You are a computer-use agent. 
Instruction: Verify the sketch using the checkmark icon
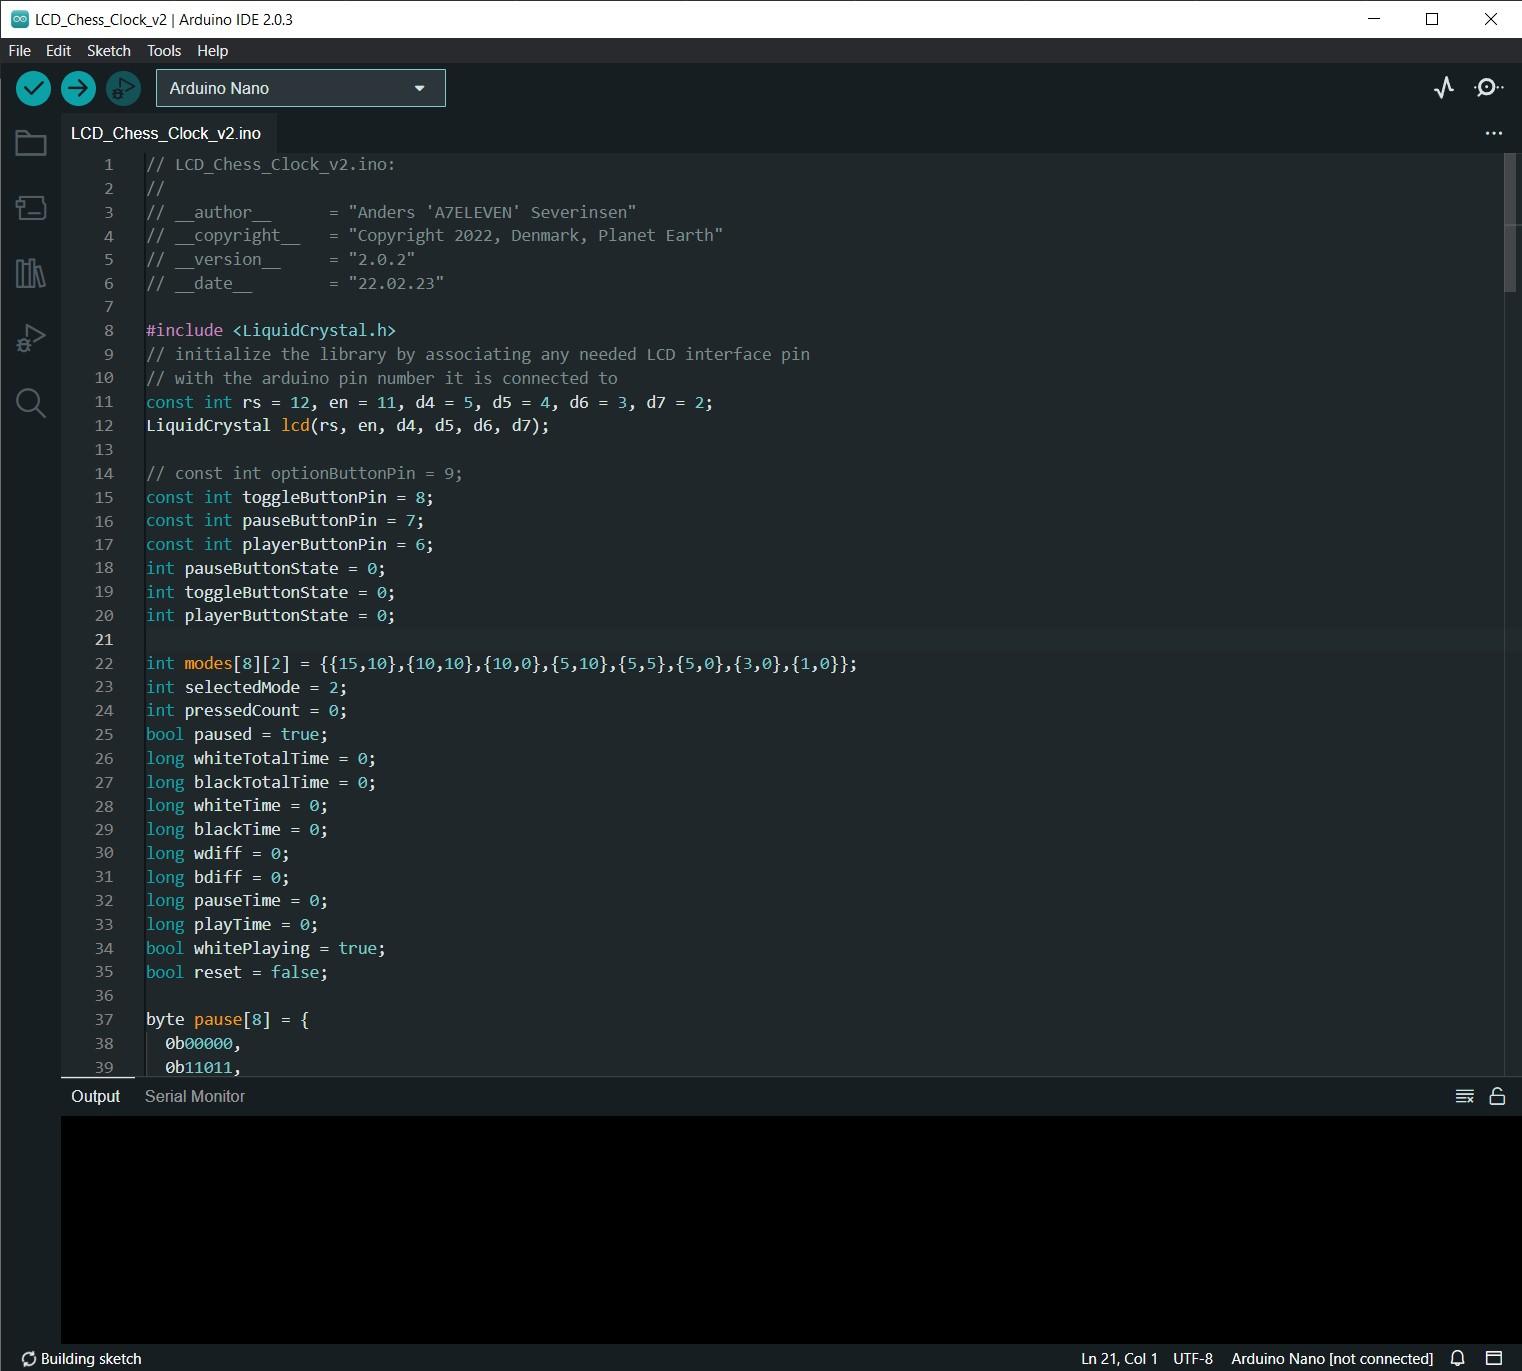pyautogui.click(x=33, y=88)
